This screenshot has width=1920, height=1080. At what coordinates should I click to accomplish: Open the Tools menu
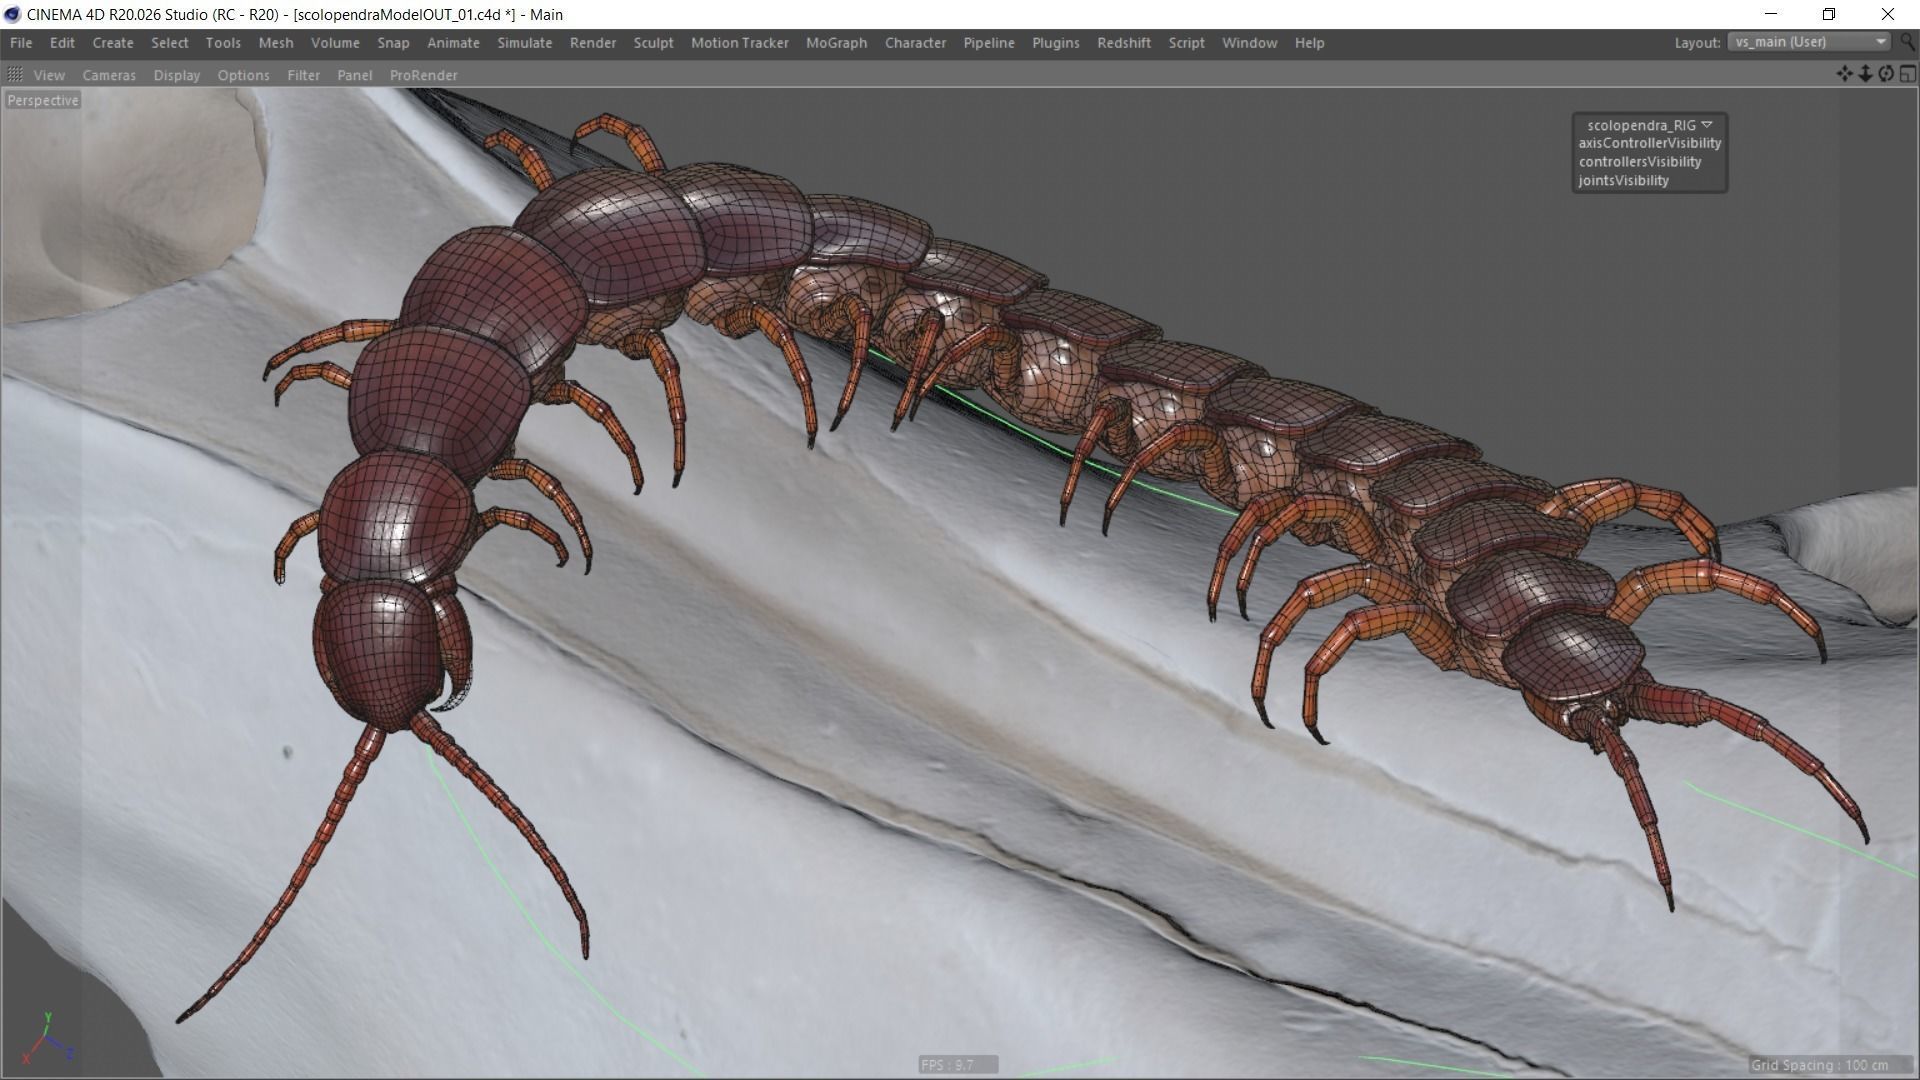pos(223,43)
